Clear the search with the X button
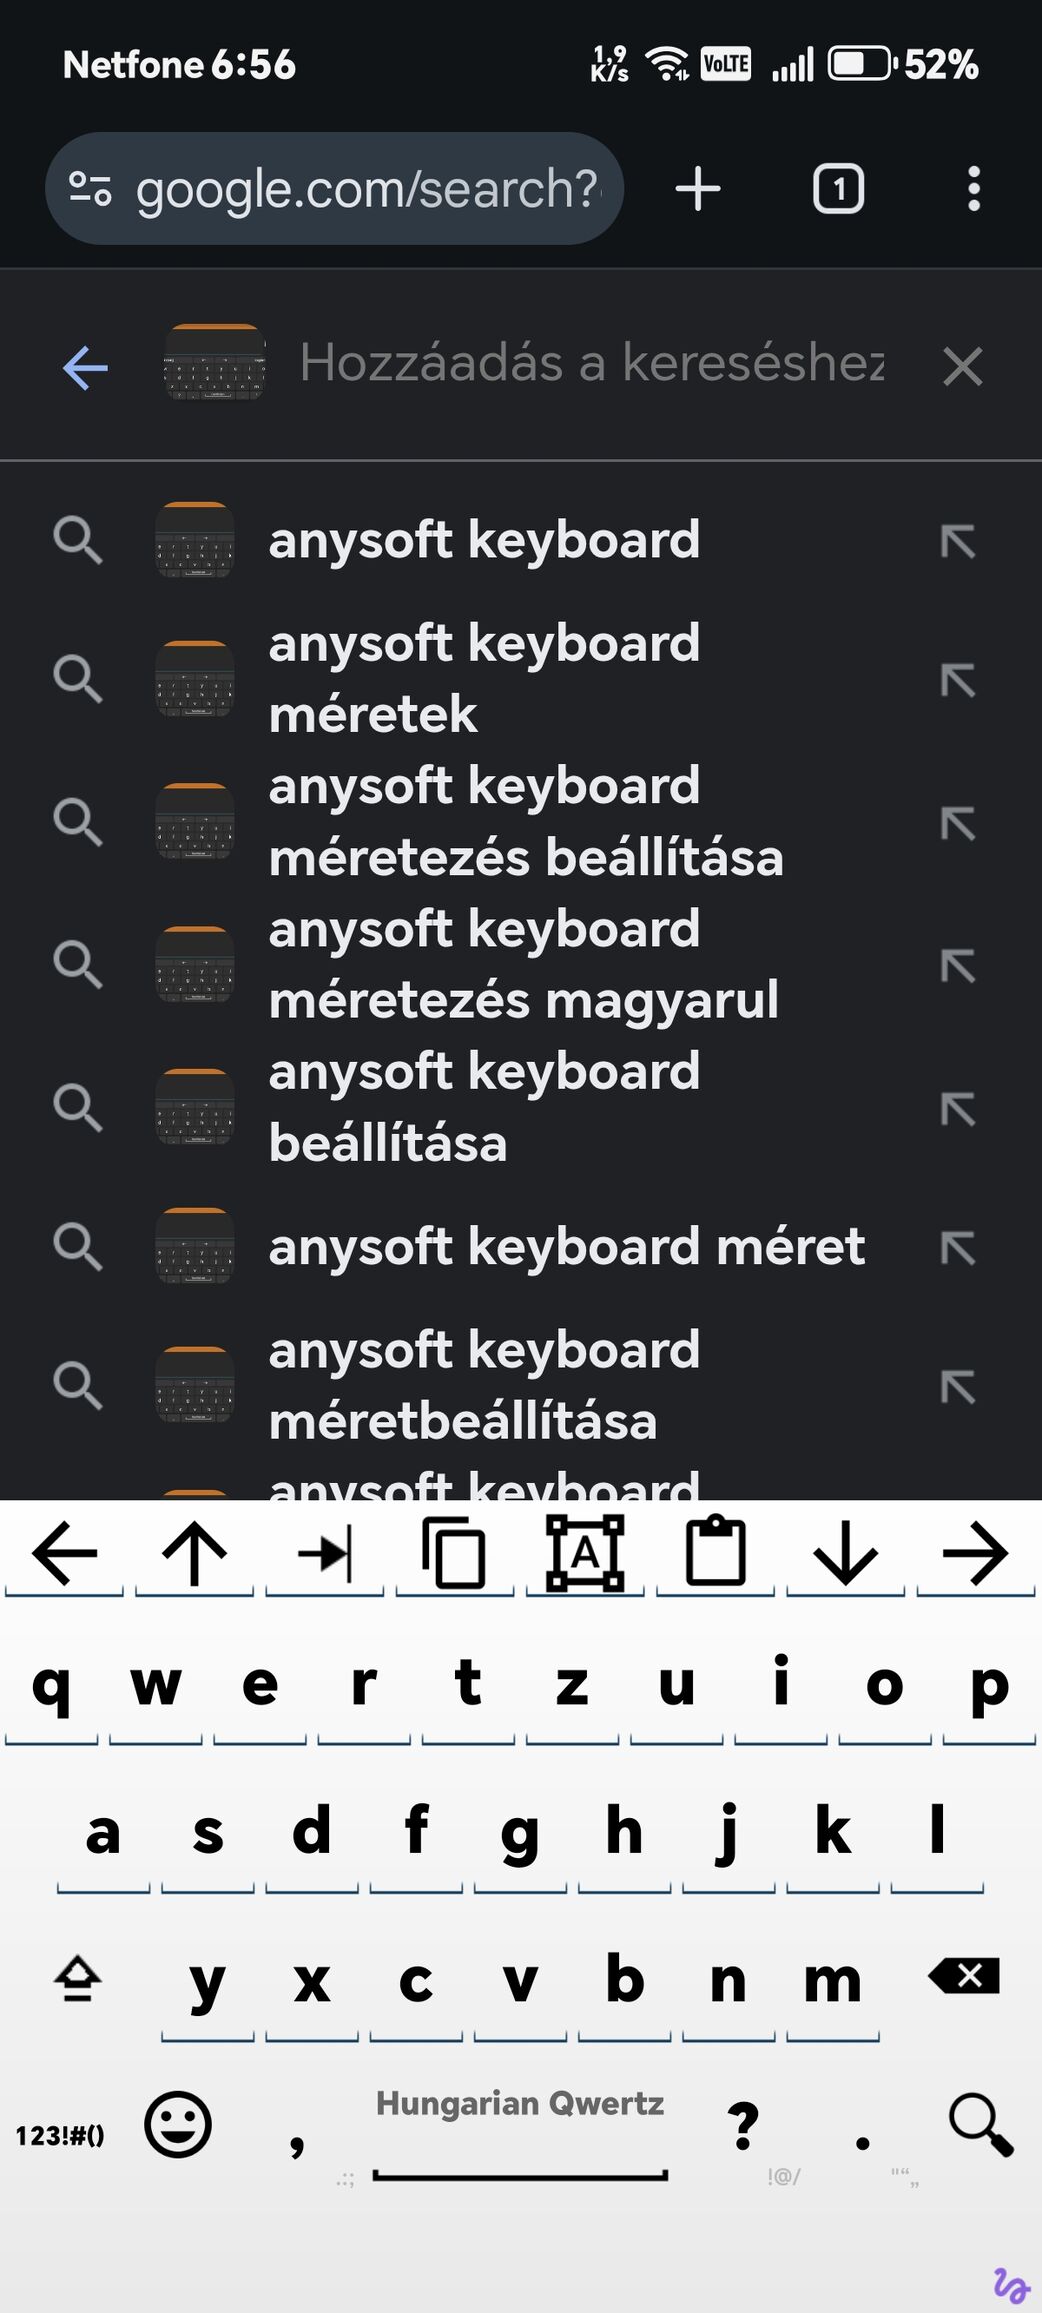The image size is (1042, 2313). (x=962, y=366)
